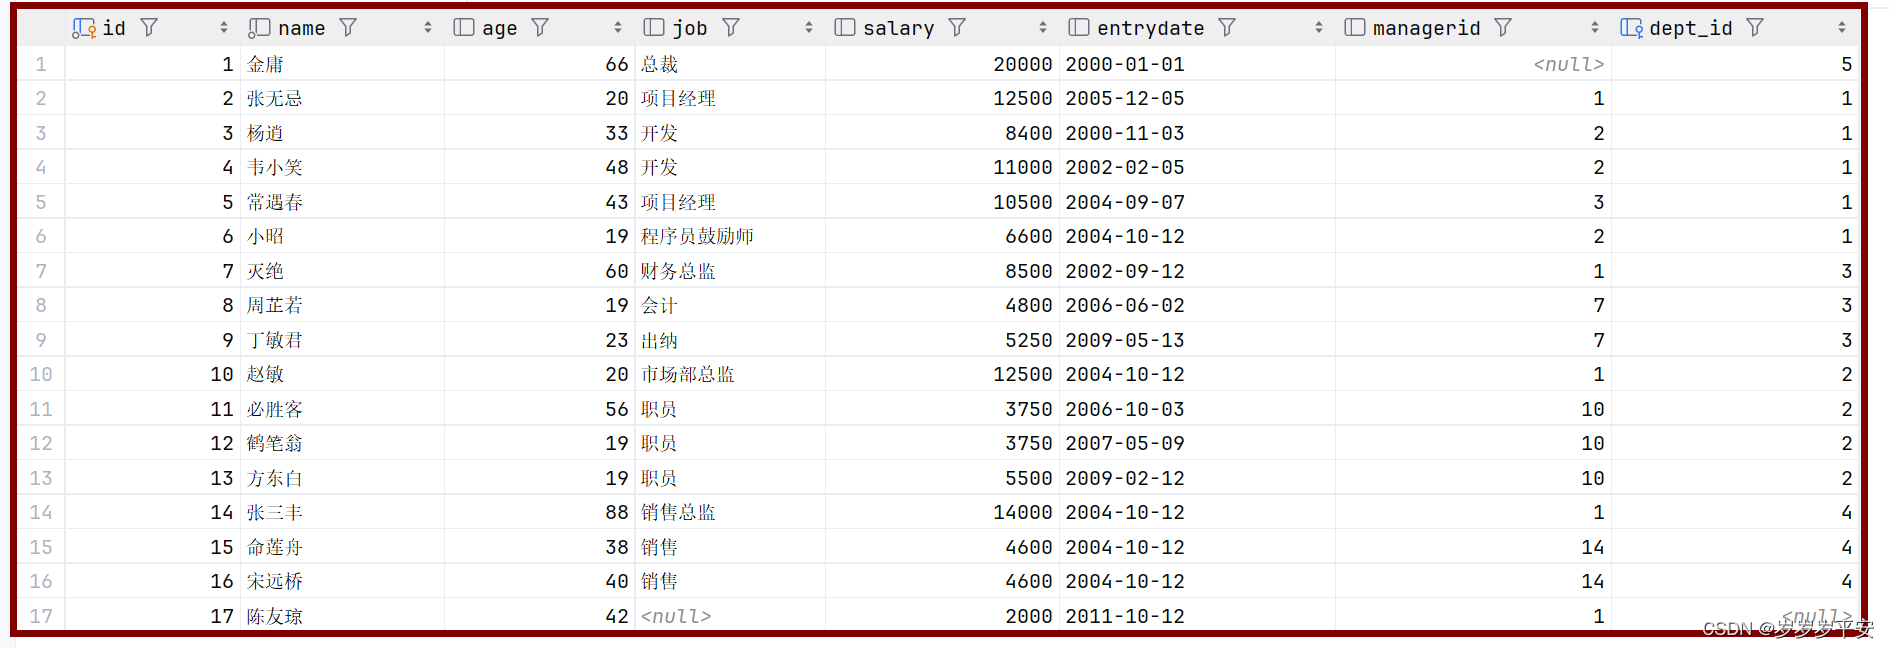This screenshot has height=648, width=1889.
Task: Click salary cell 14000
Action: pyautogui.click(x=1023, y=512)
